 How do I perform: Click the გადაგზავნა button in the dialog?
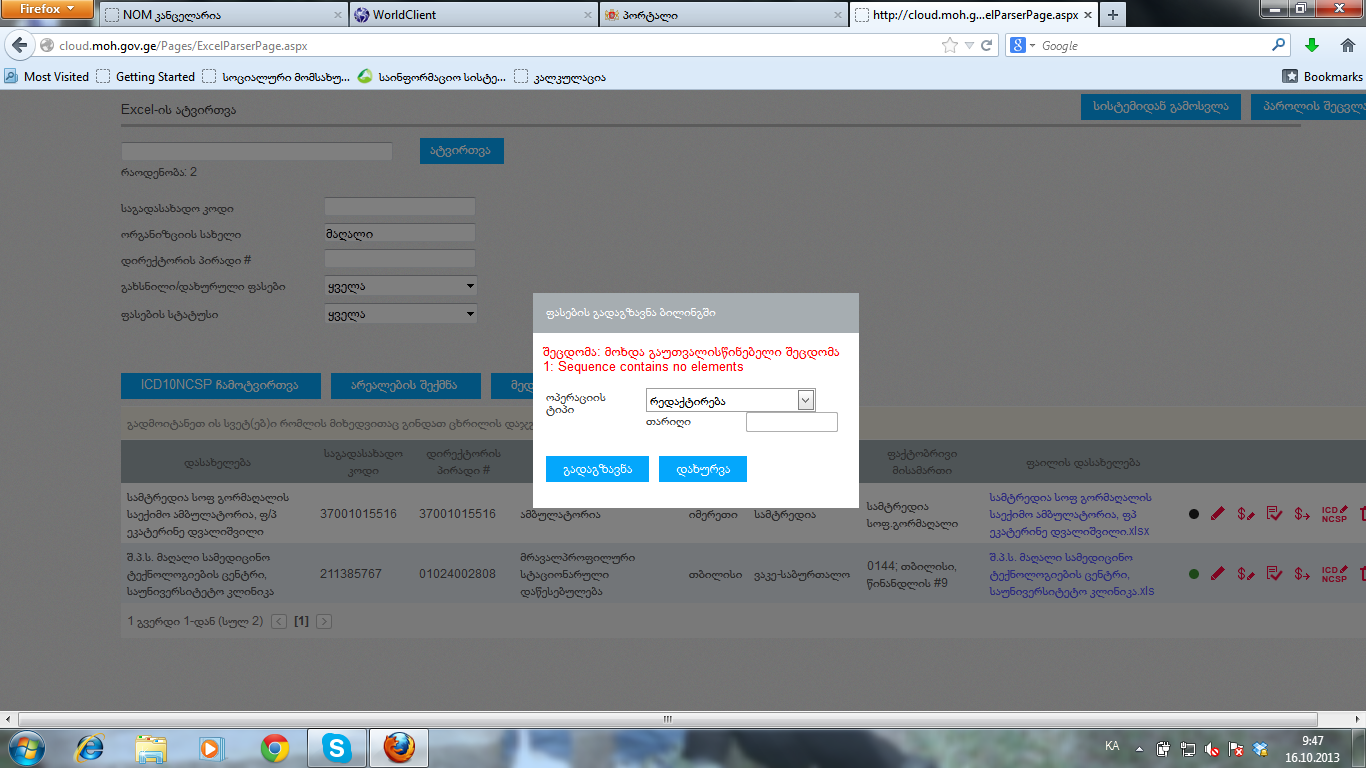(597, 469)
